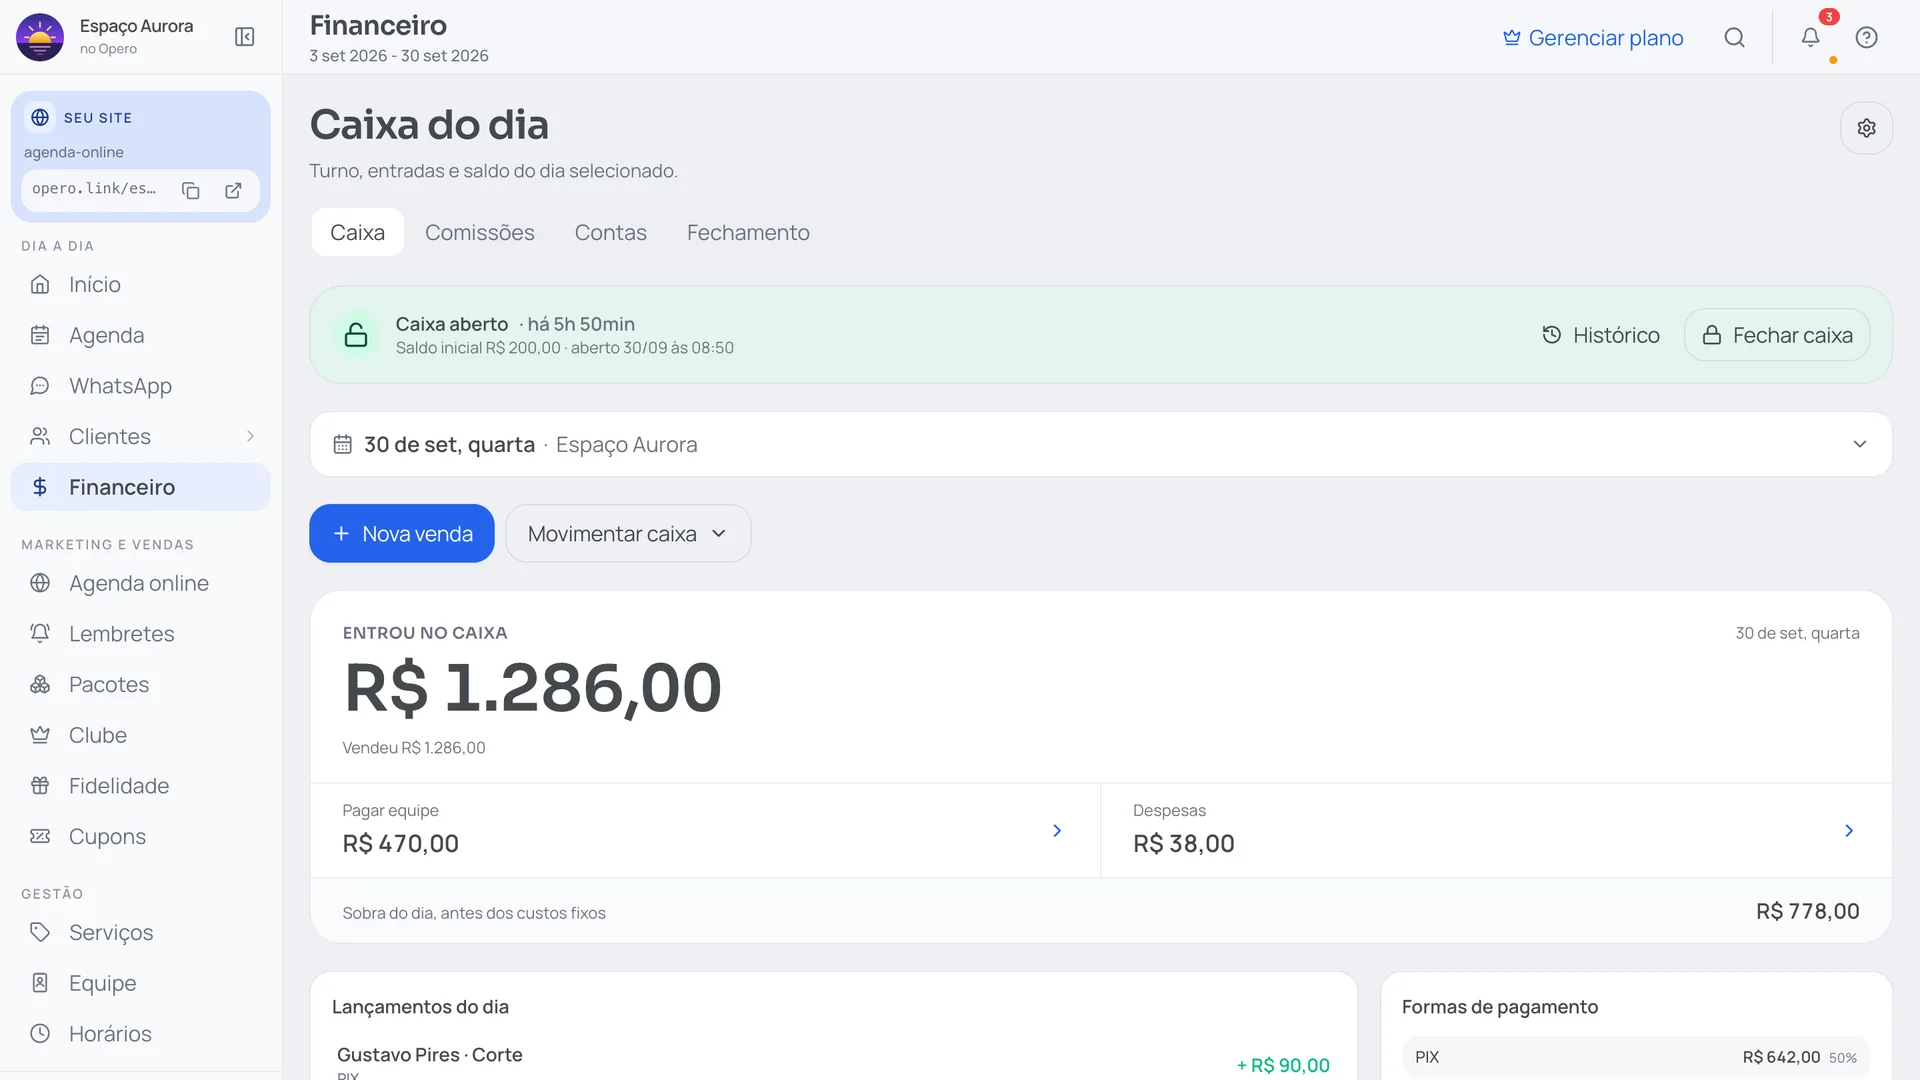This screenshot has width=1920, height=1080.
Task: Open Agenda online in sidebar
Action: pos(140,583)
